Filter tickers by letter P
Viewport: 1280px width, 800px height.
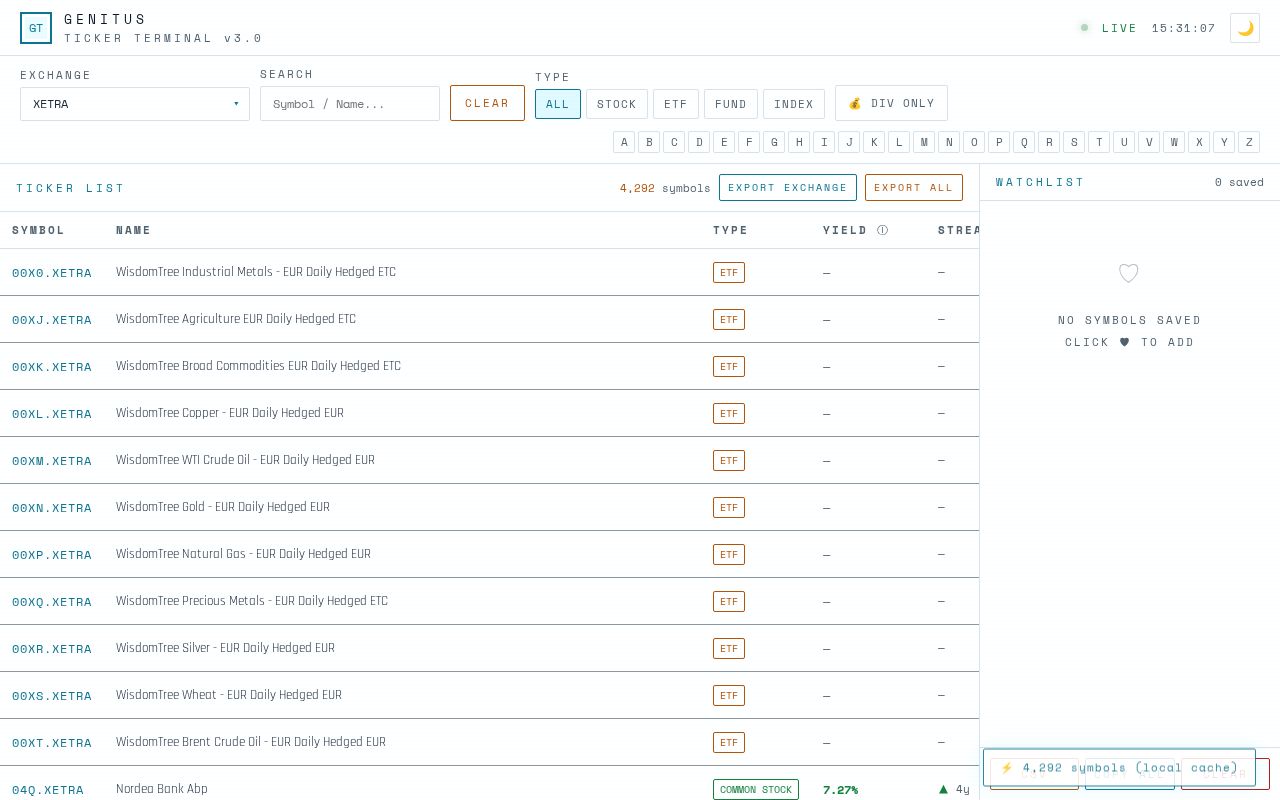click(999, 142)
